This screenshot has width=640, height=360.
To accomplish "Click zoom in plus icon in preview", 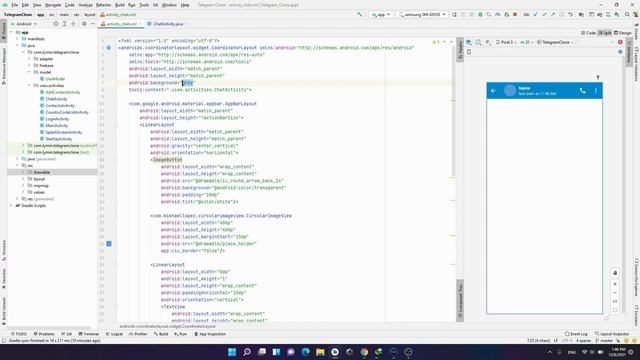I will (615, 284).
